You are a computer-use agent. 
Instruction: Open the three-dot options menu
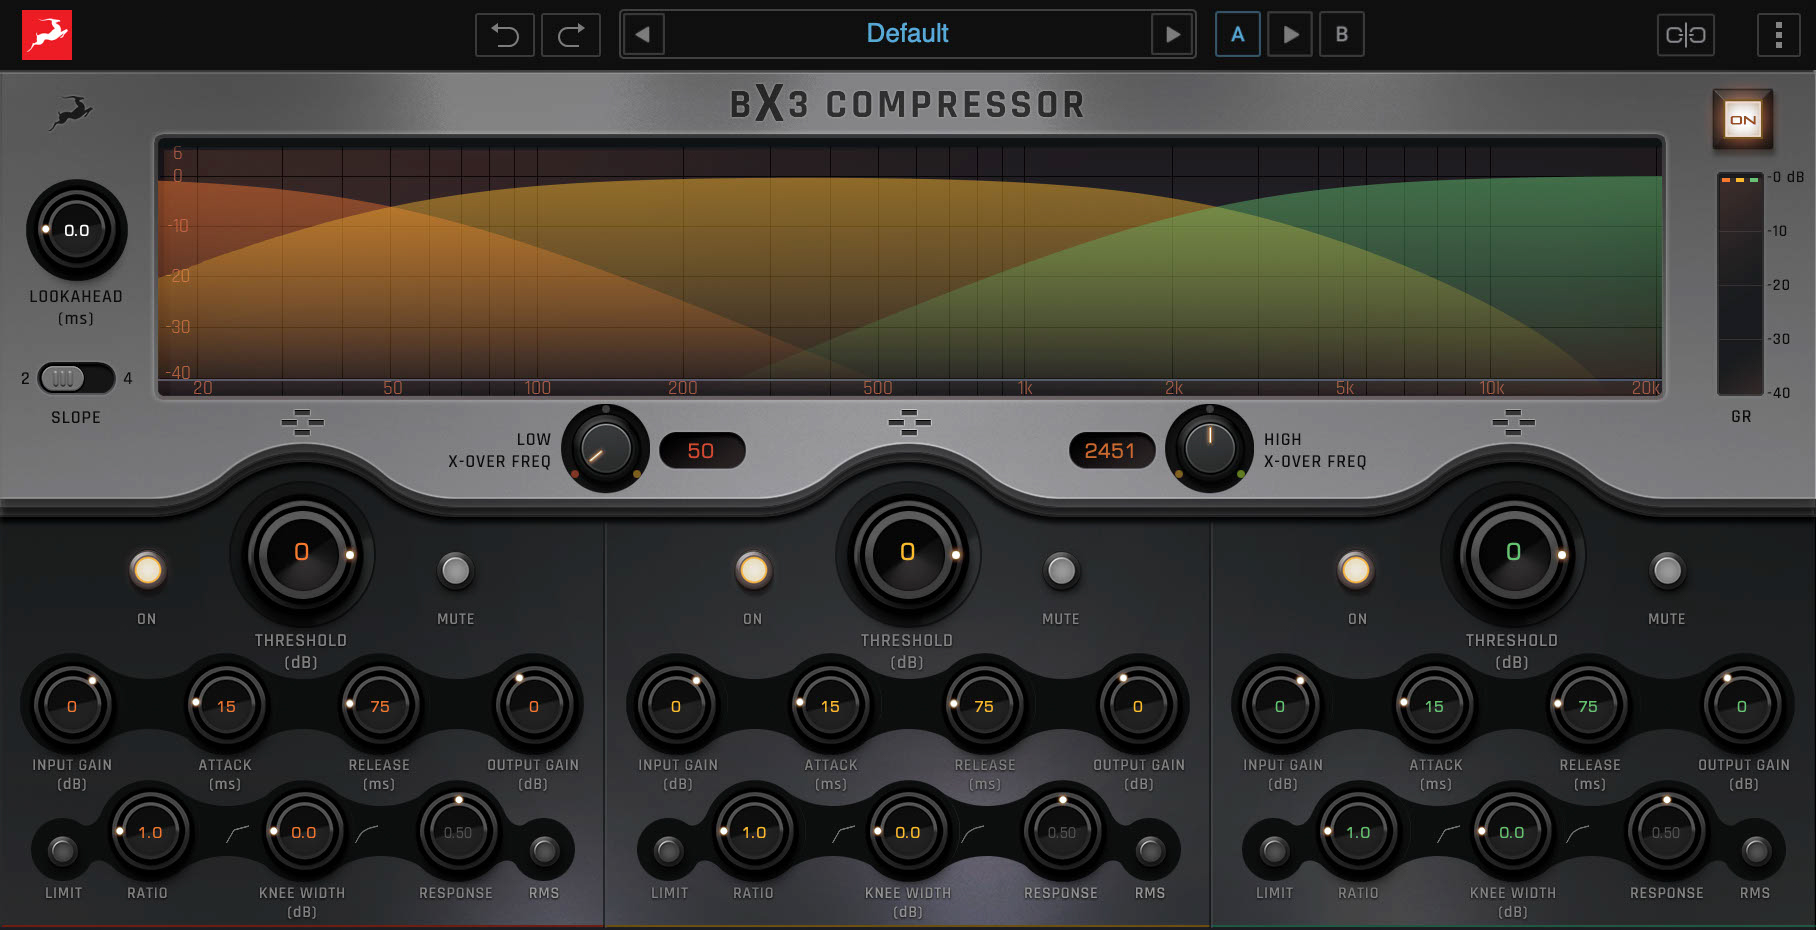1779,34
